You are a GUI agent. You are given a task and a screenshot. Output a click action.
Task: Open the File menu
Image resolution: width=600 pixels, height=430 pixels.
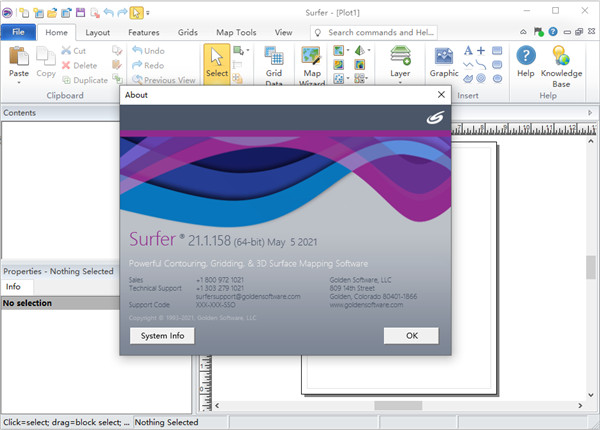[18, 32]
